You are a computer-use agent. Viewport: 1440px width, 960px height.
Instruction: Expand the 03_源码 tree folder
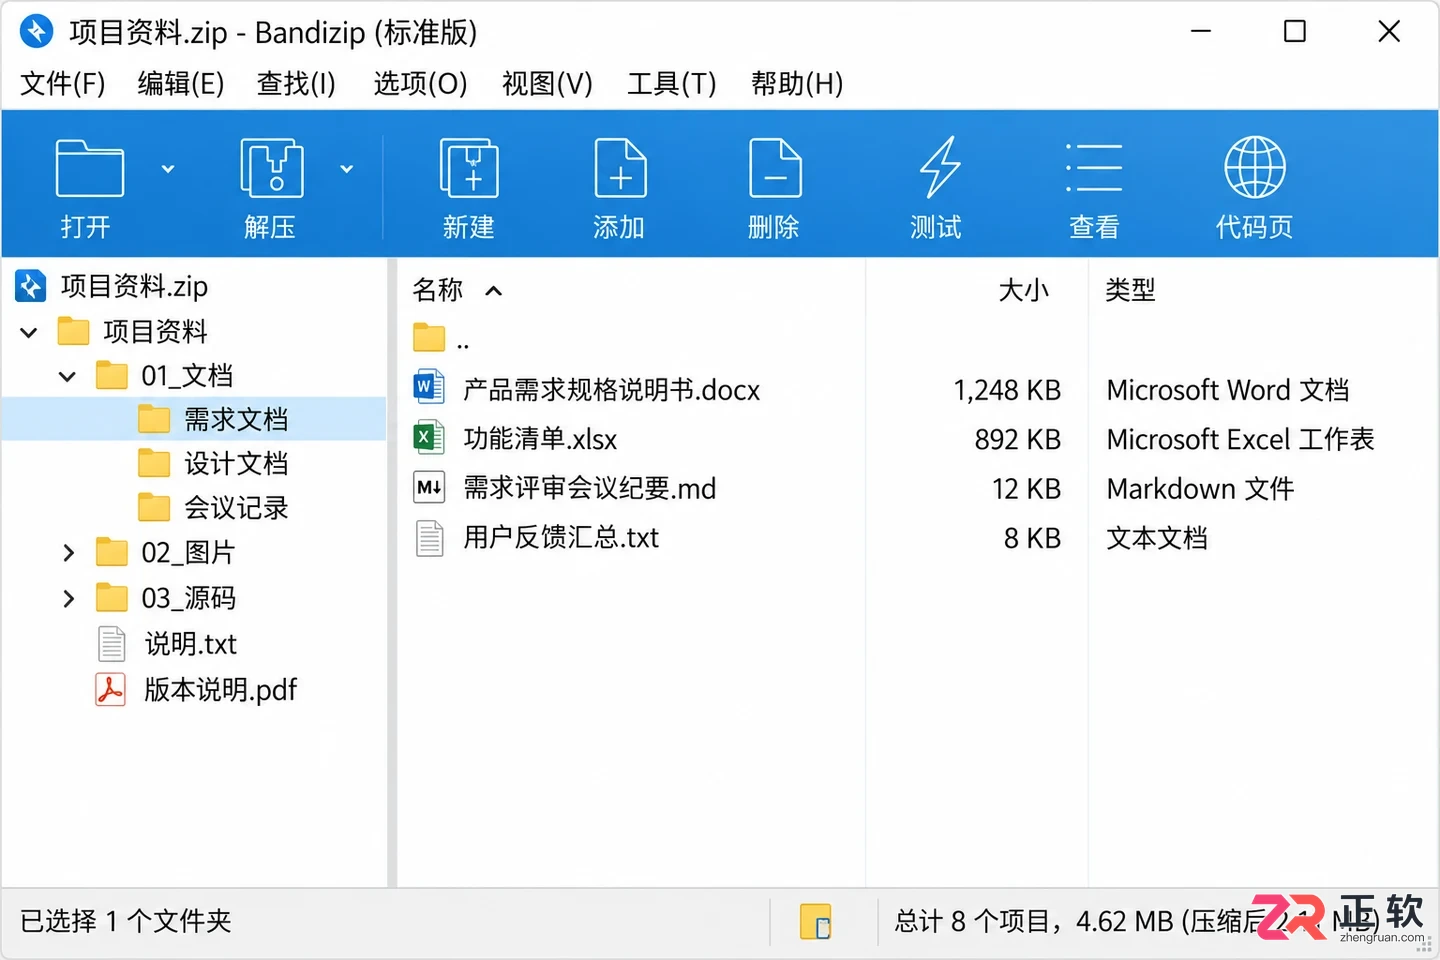[x=68, y=598]
